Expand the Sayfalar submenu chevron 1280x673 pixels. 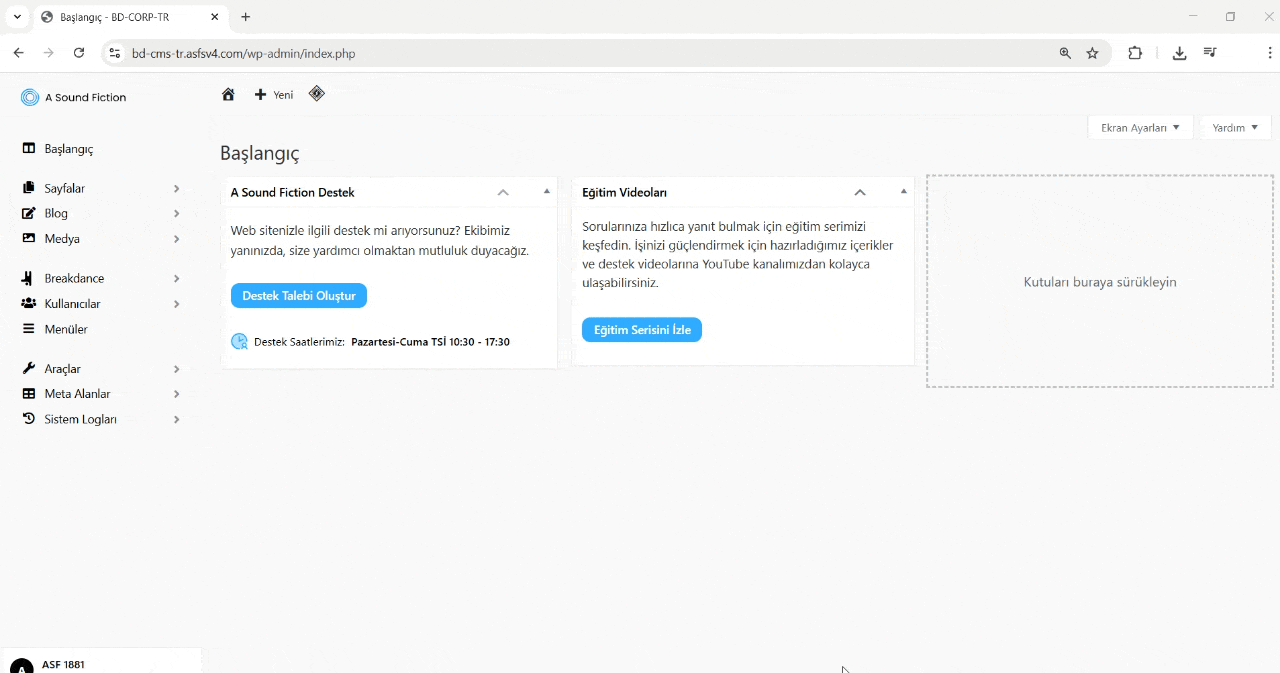tap(176, 189)
